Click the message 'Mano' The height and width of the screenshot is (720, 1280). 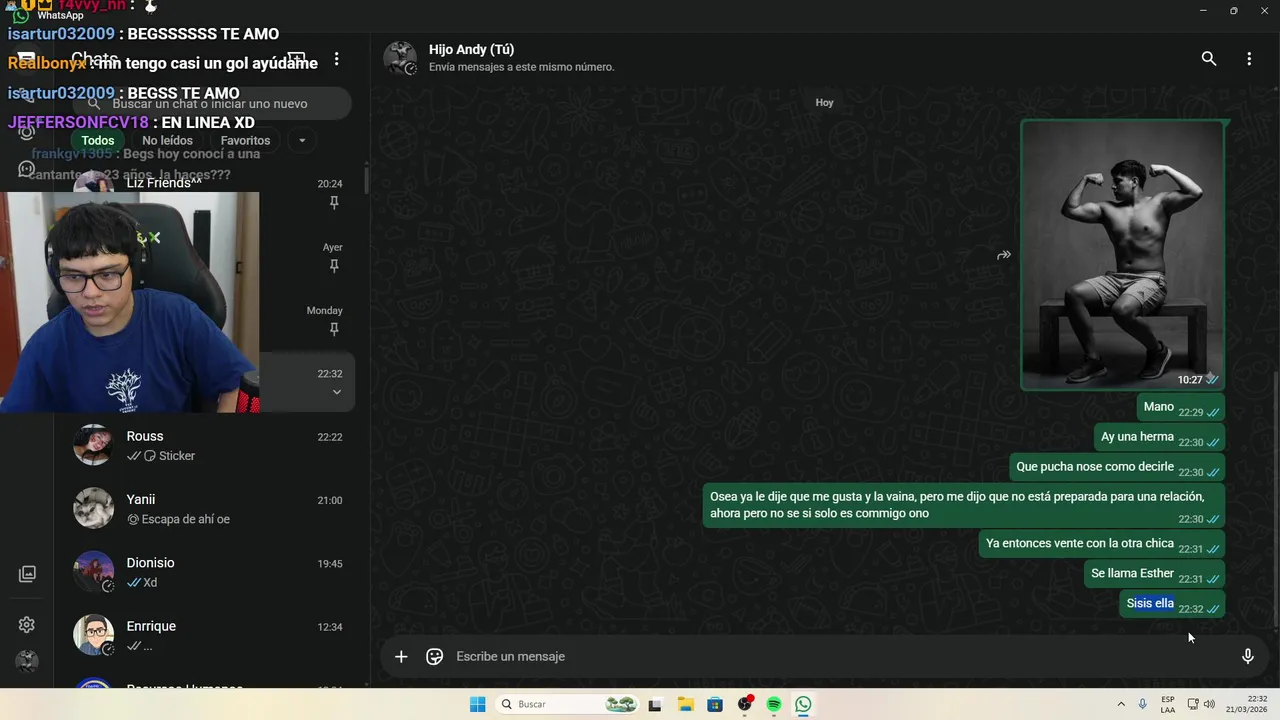pos(1181,408)
